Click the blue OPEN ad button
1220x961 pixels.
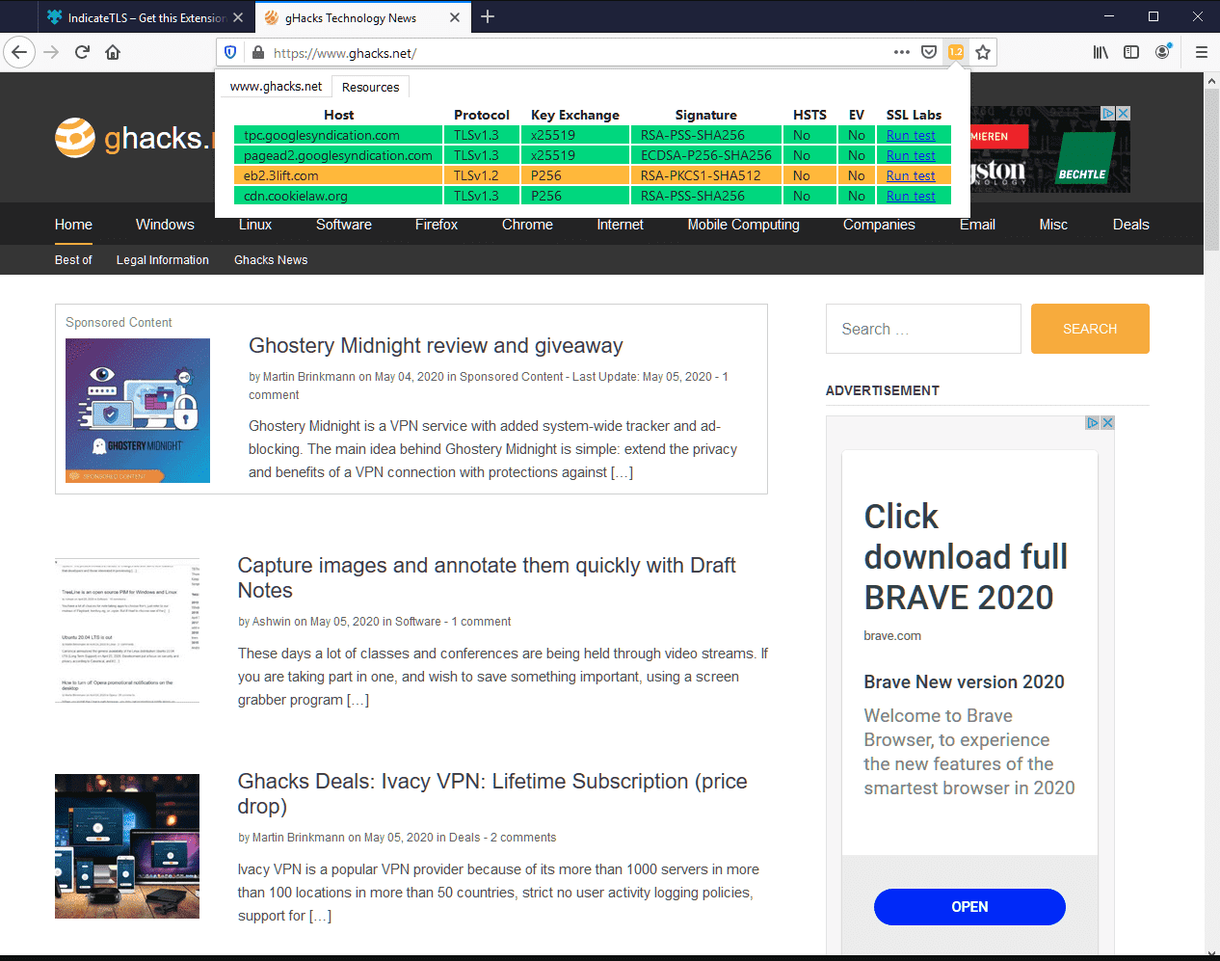[970, 907]
